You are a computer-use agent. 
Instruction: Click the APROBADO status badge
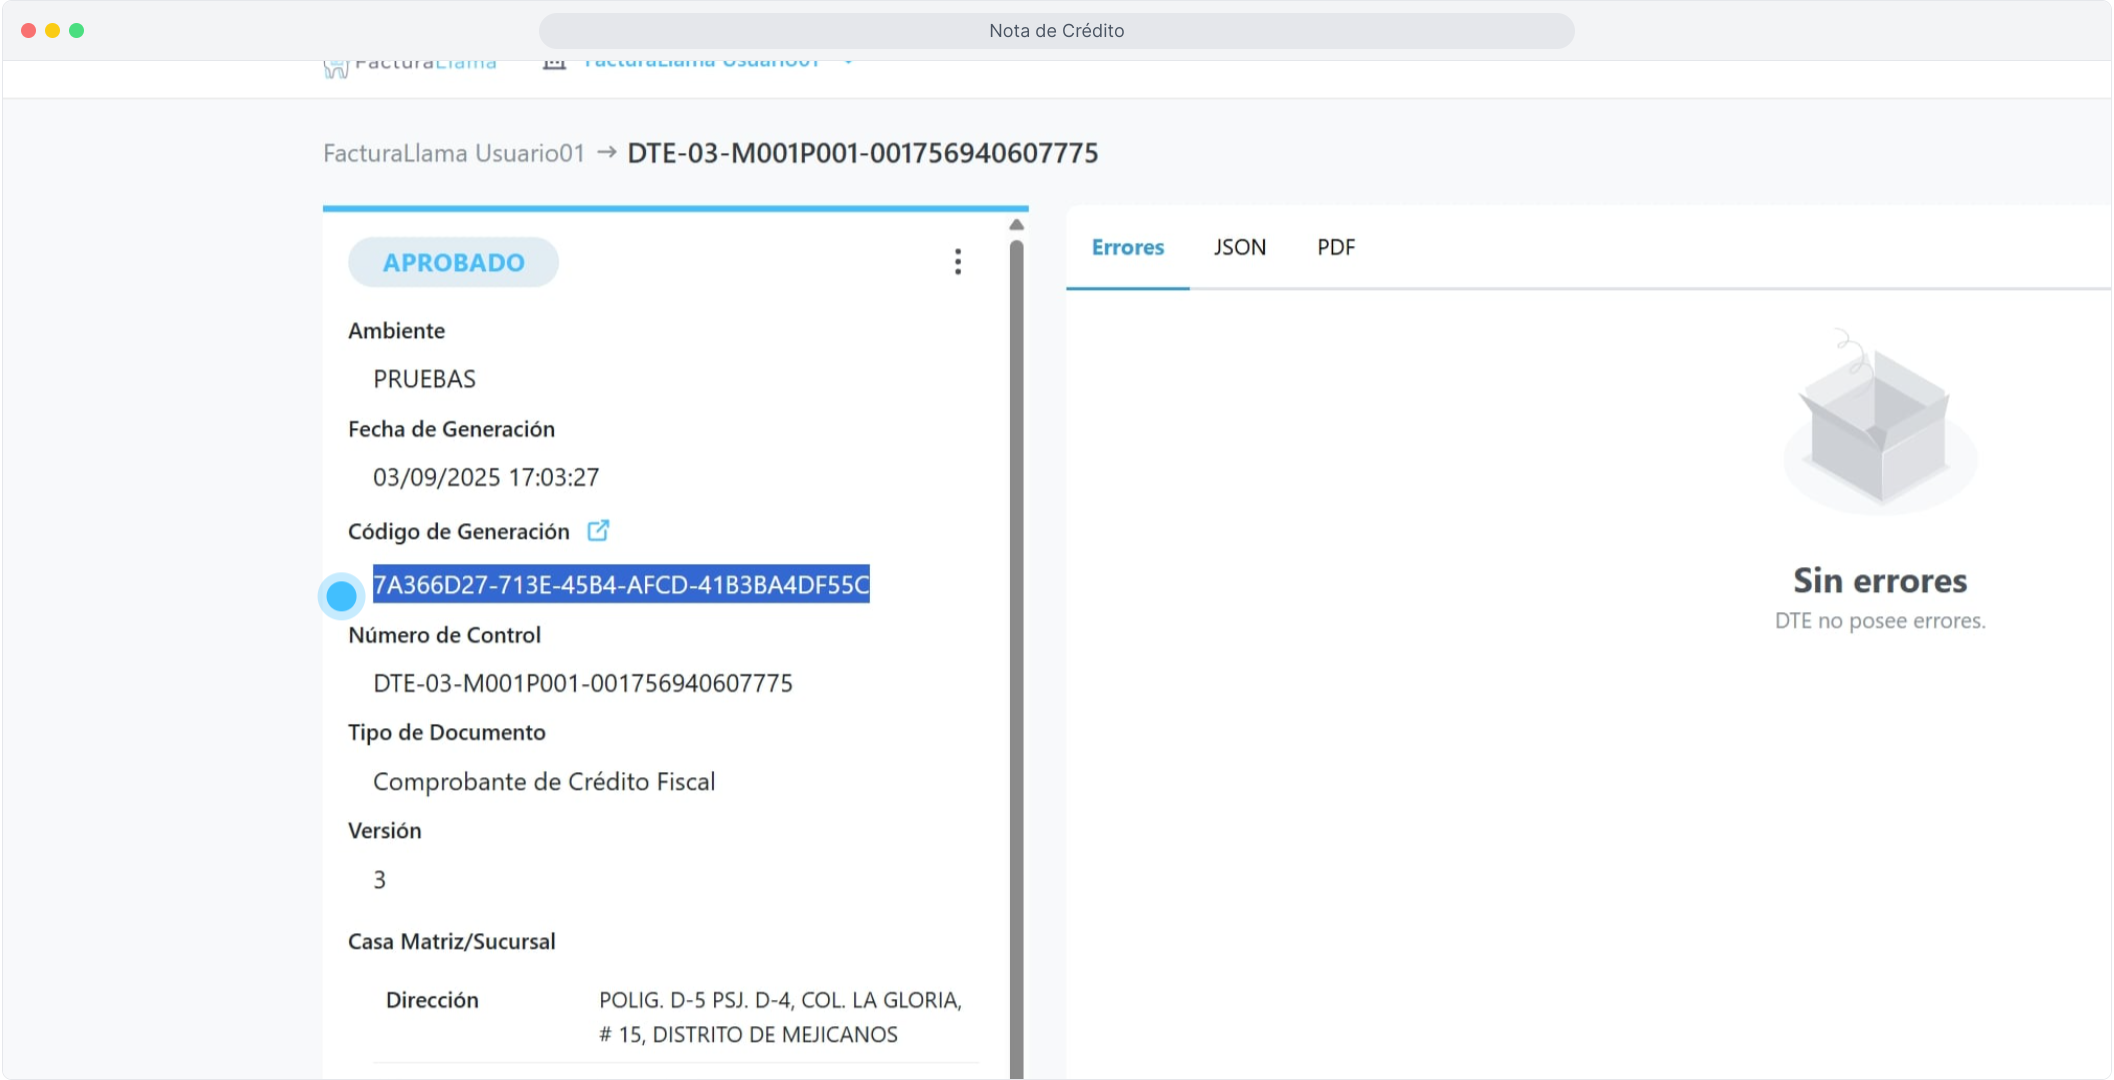[453, 262]
